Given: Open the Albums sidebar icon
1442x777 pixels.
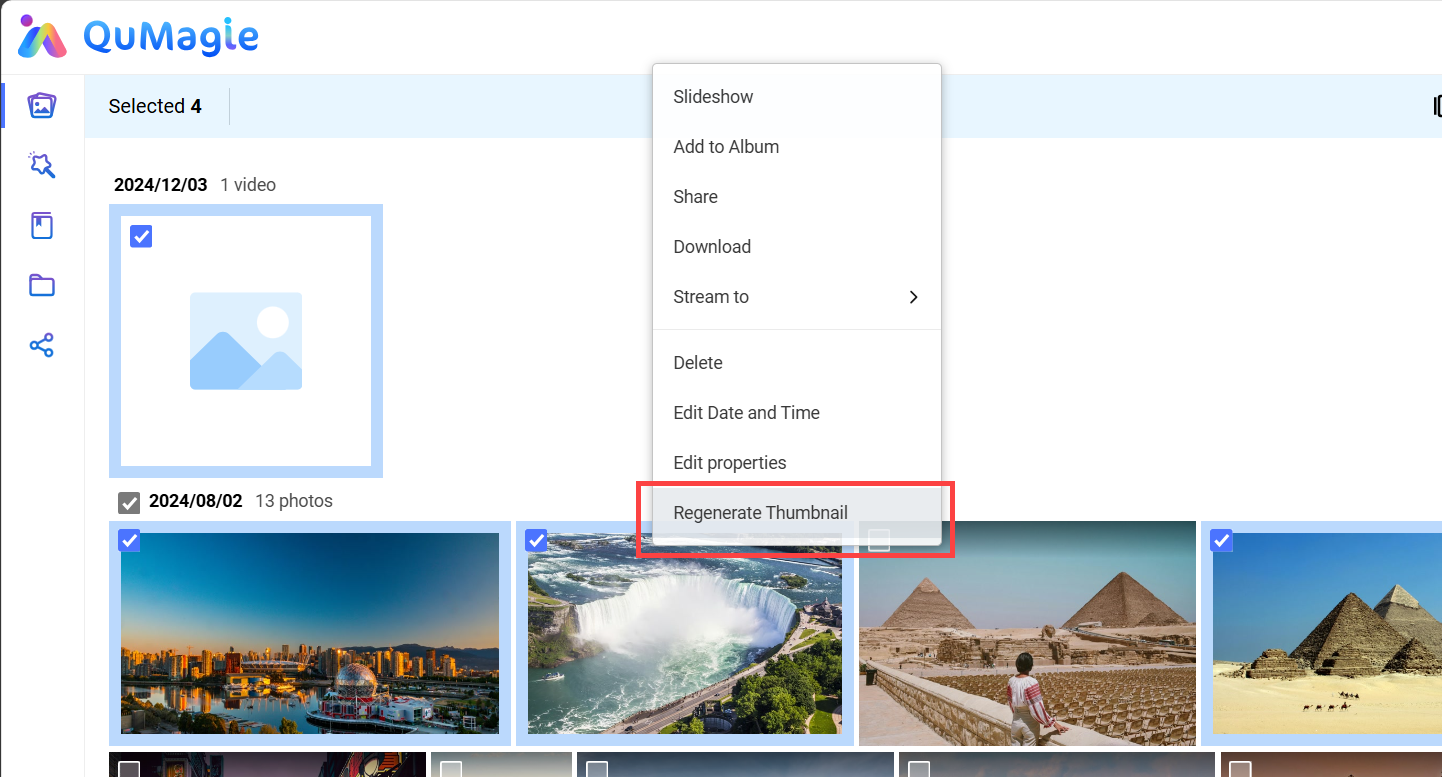Looking at the screenshot, I should (x=41, y=226).
